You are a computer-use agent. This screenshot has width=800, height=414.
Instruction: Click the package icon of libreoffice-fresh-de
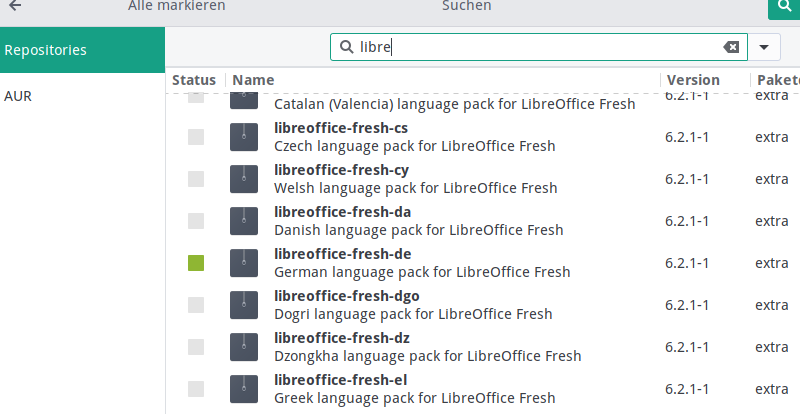tap(244, 263)
